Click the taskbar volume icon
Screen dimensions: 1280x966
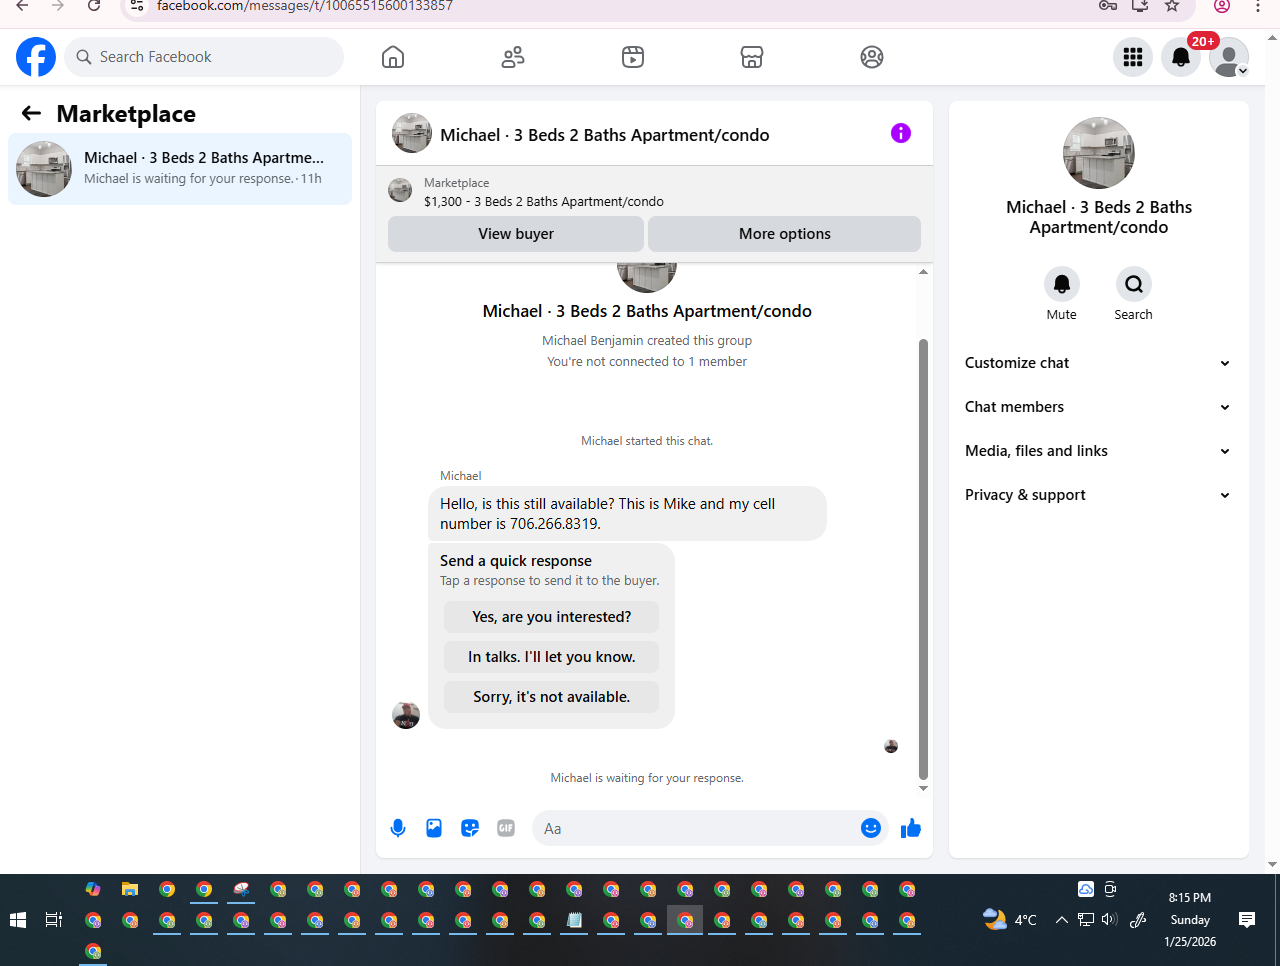point(1109,920)
